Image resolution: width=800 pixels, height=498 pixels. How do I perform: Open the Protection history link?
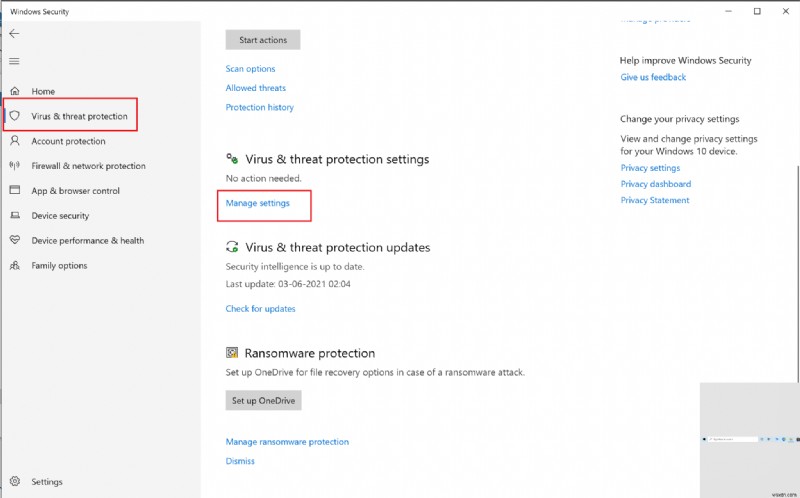(259, 107)
